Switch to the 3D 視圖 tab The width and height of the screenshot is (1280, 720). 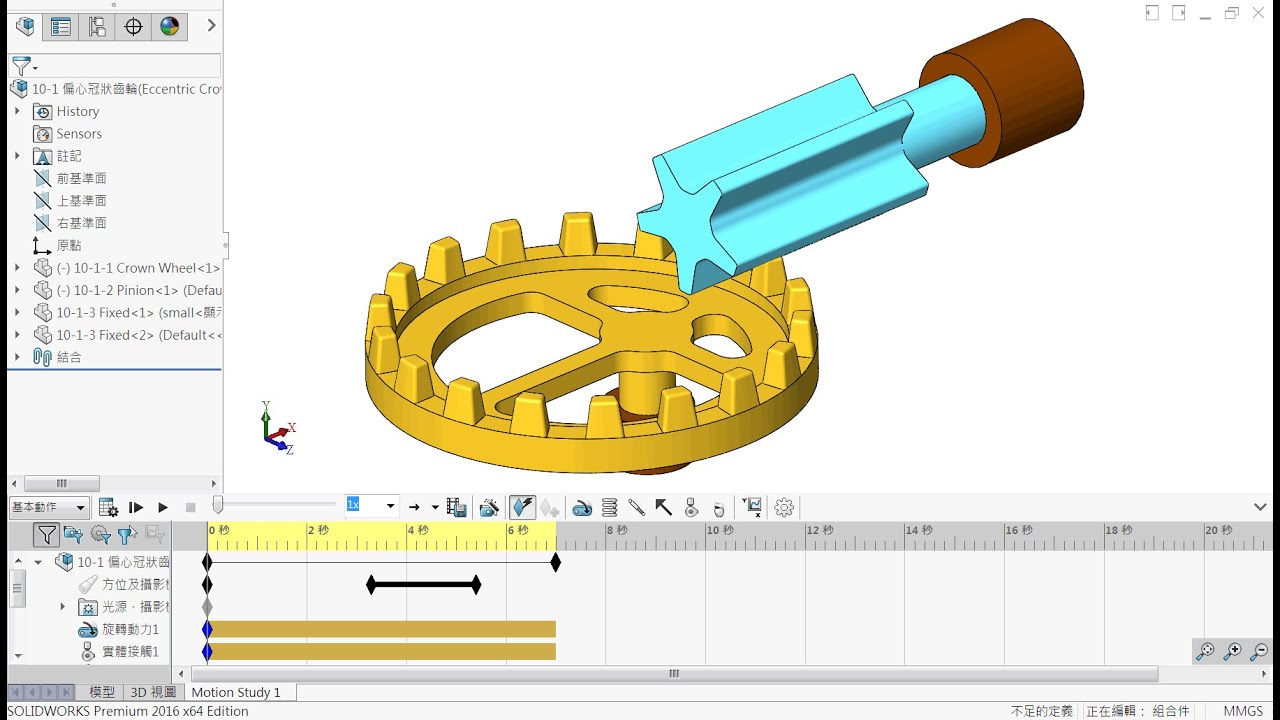[153, 692]
